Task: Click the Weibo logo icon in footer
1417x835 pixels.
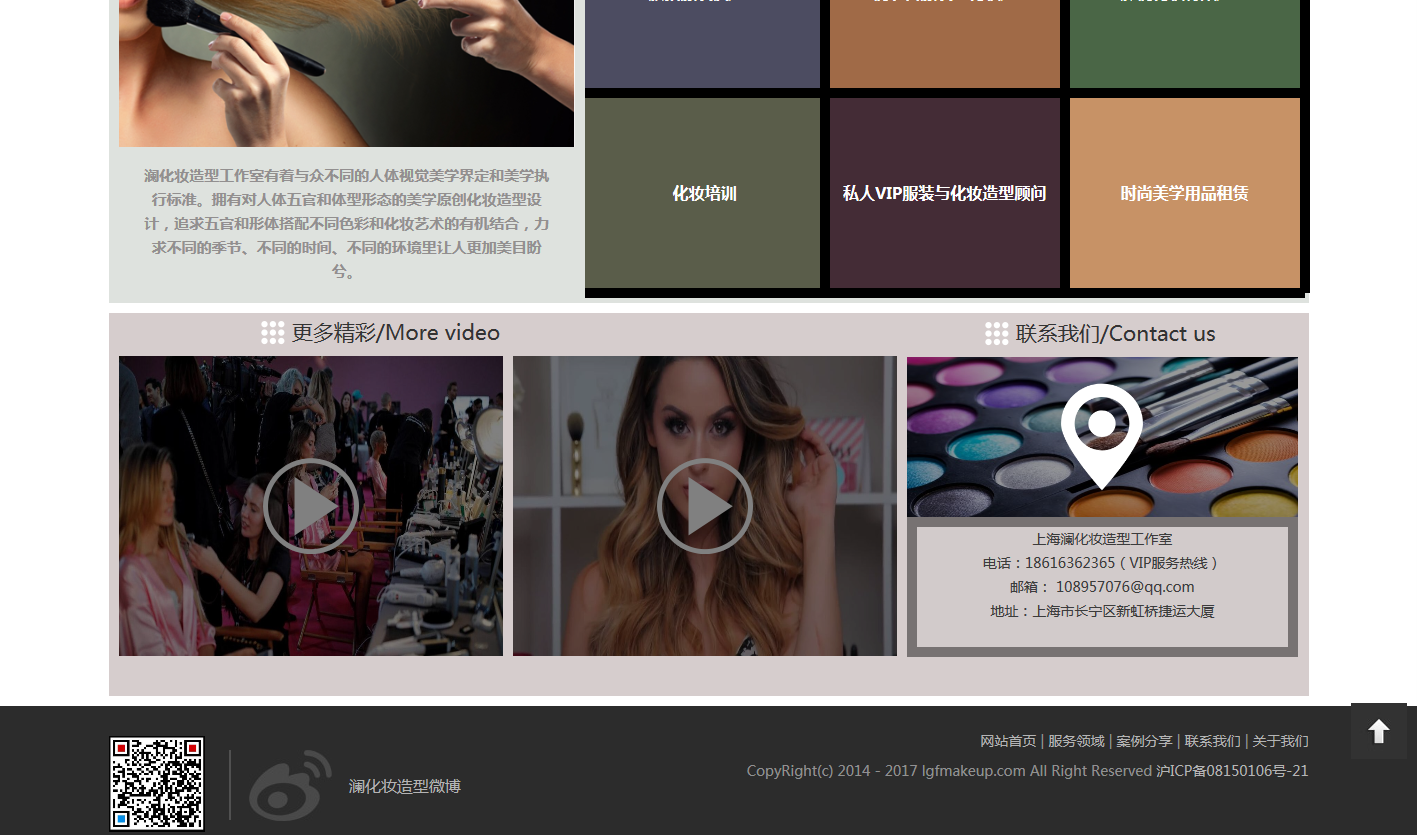Action: (290, 785)
